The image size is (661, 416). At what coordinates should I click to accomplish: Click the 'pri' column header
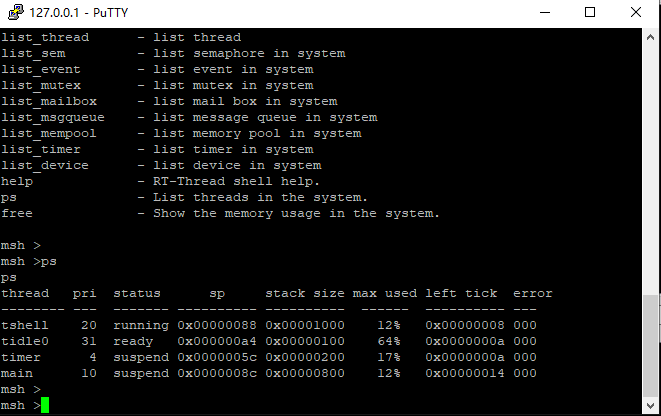[85, 294]
